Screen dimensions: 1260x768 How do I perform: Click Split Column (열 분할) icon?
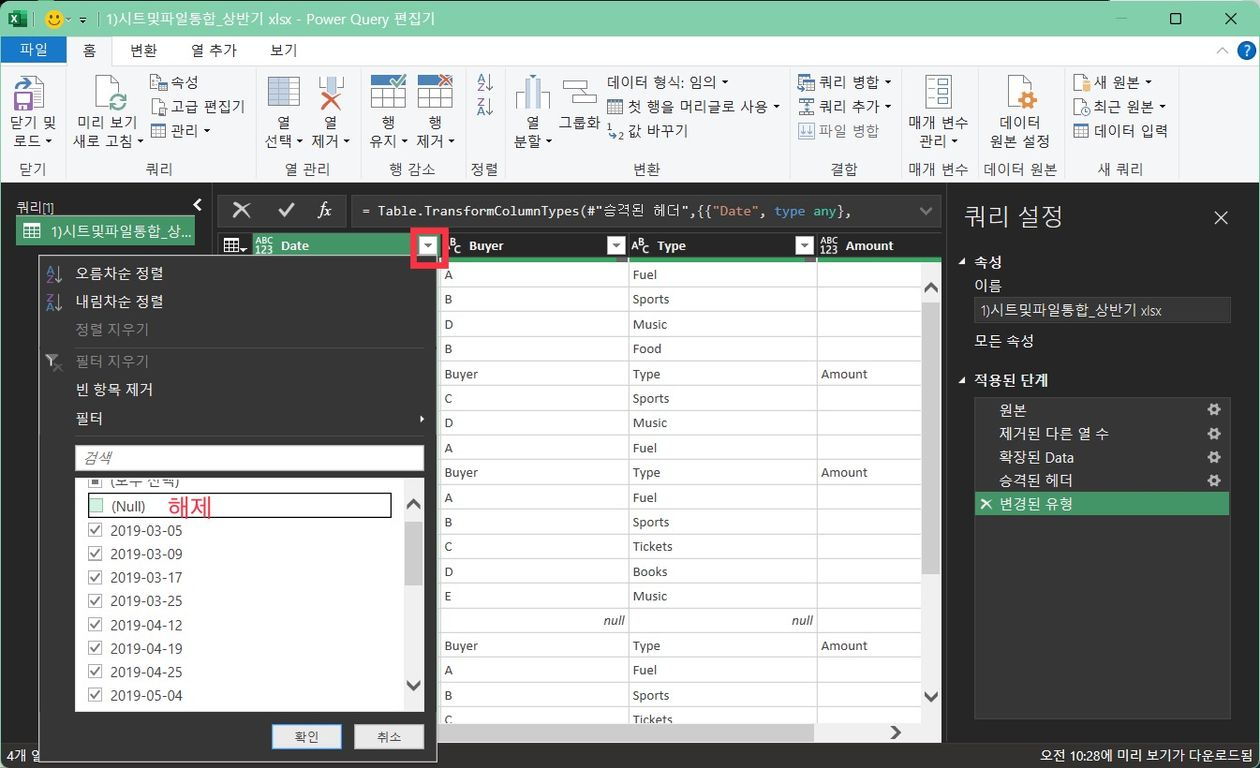coord(533,93)
